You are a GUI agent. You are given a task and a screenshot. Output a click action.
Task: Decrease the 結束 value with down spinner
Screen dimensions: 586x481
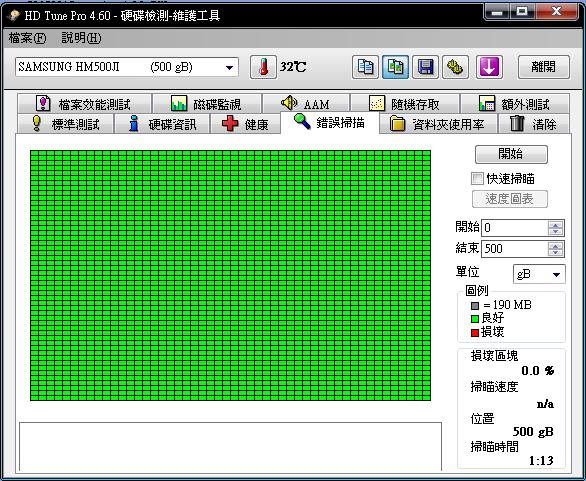click(555, 252)
